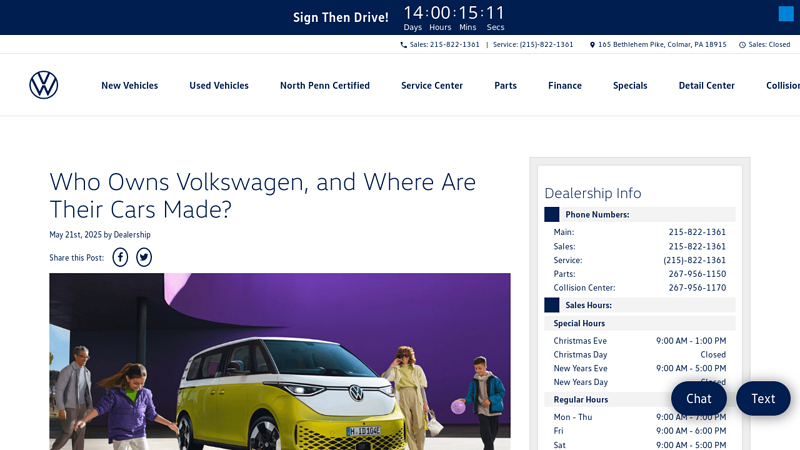800x450 pixels.
Task: Open the Text button
Action: tap(763, 398)
